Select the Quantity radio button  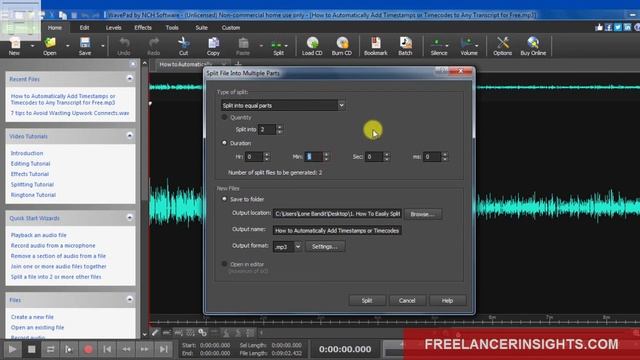pos(224,117)
